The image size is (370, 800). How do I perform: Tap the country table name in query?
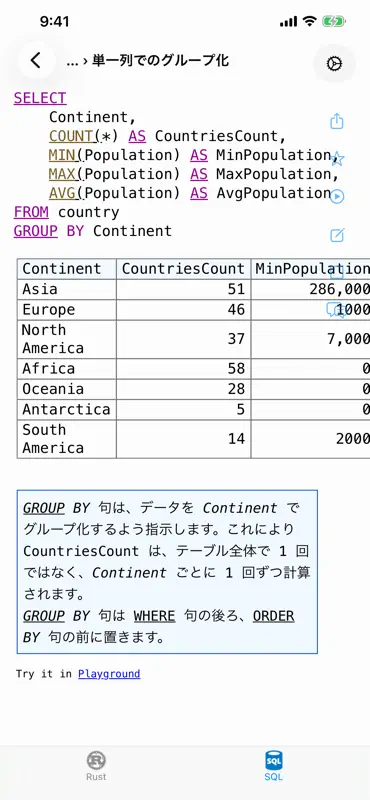click(x=88, y=212)
